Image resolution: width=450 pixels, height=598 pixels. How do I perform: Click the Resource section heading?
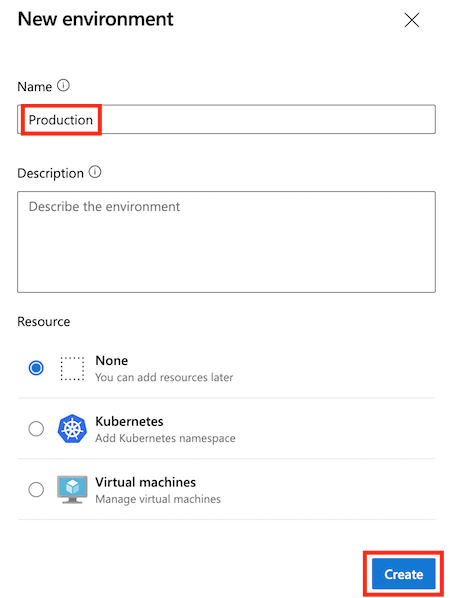(x=43, y=322)
